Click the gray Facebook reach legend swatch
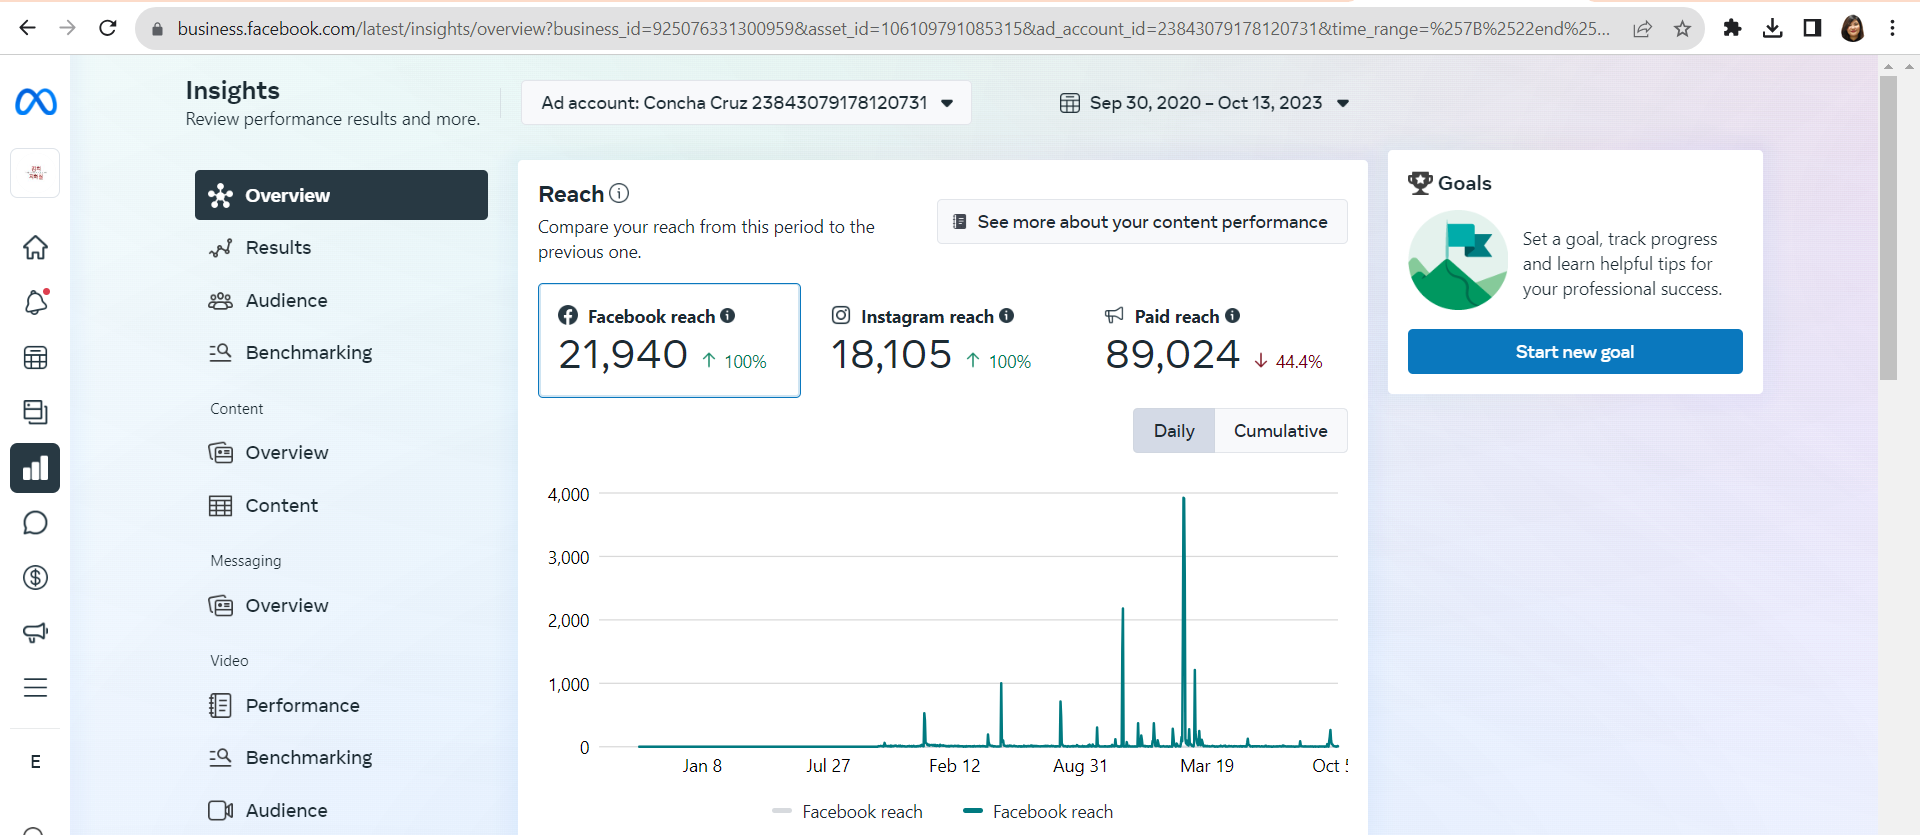The width and height of the screenshot is (1920, 835). [782, 811]
